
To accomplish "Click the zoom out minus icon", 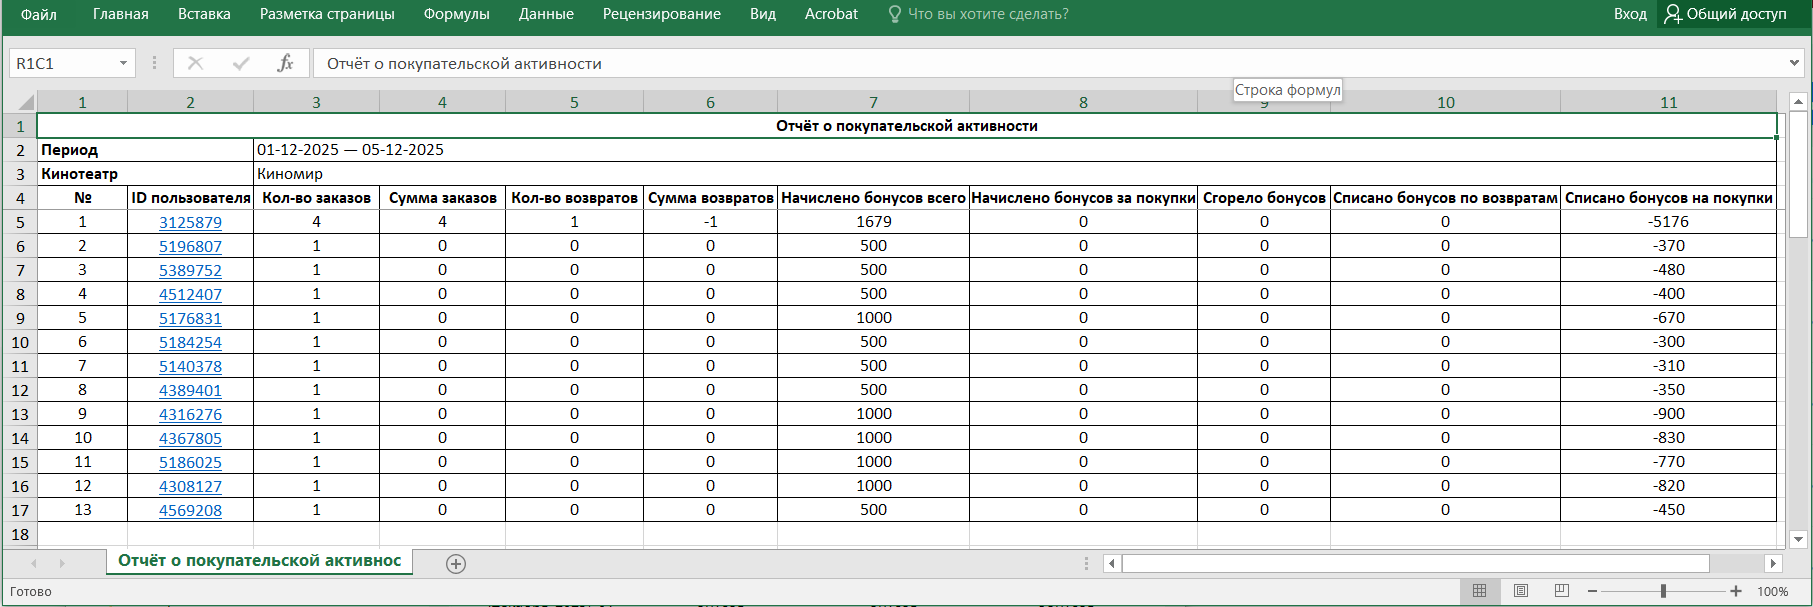I will pyautogui.click(x=1593, y=591).
